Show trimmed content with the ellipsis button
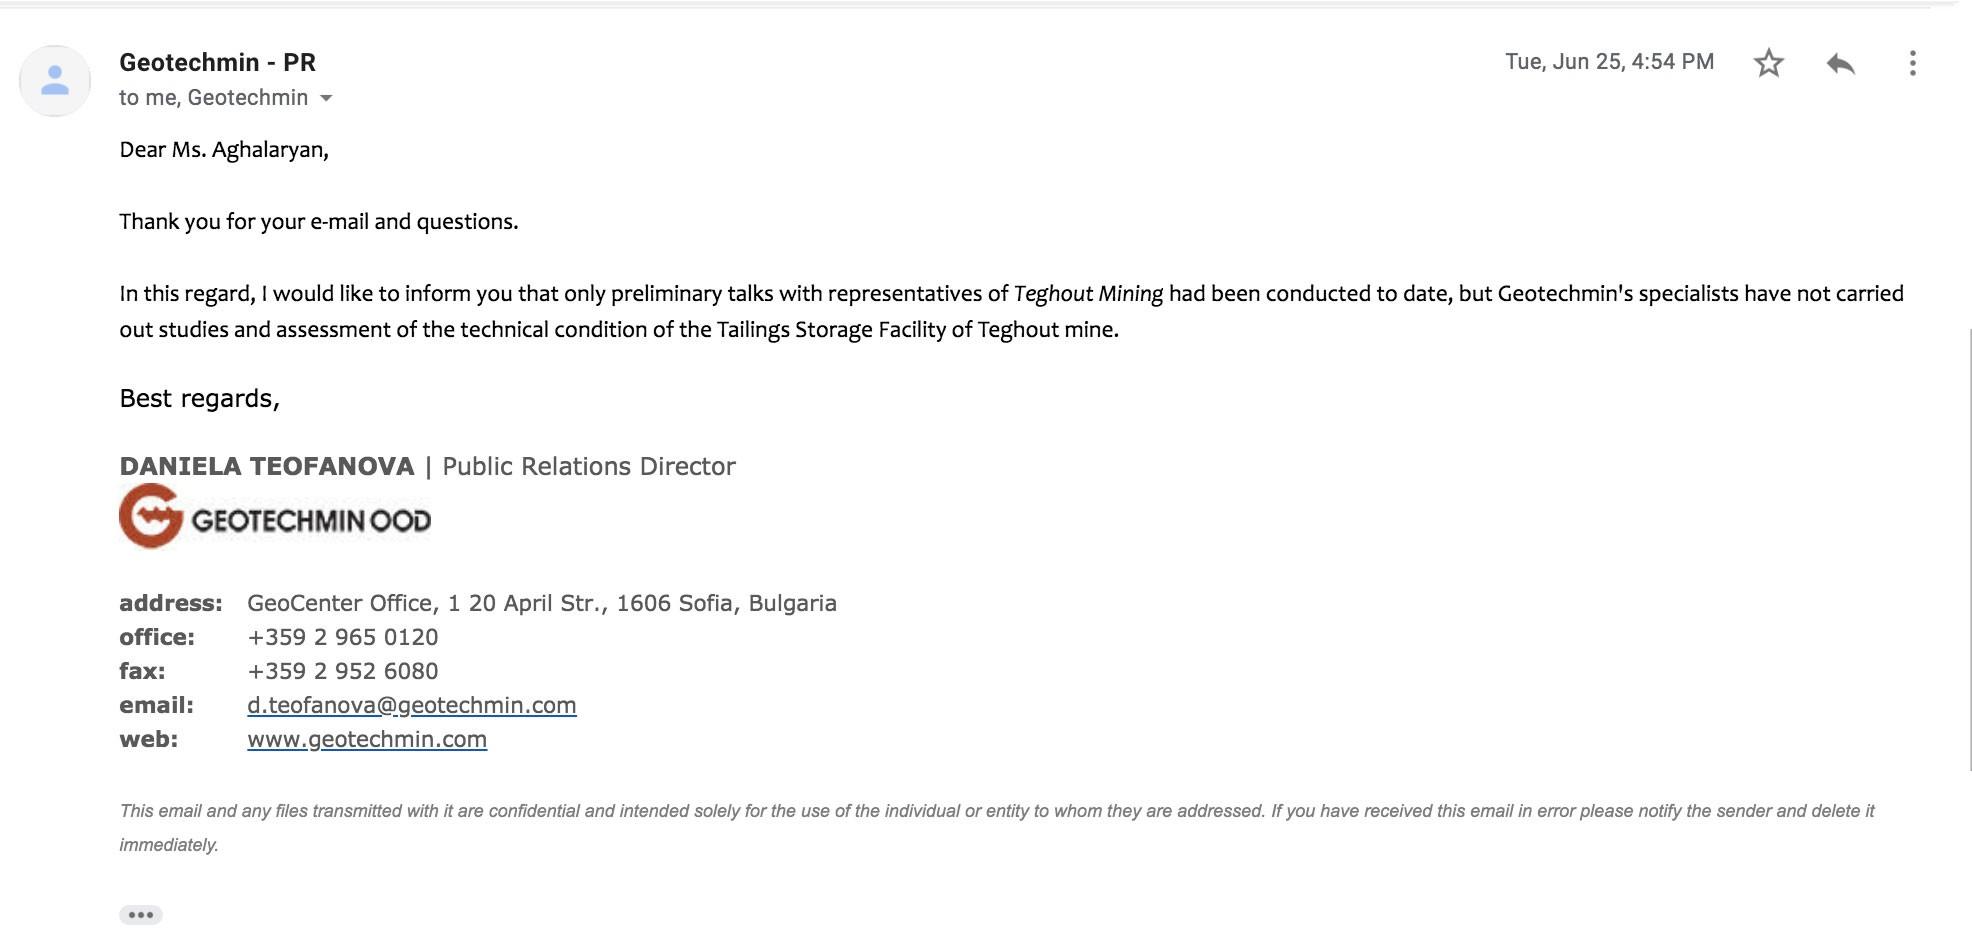Image resolution: width=1972 pixels, height=929 pixels. (x=141, y=915)
